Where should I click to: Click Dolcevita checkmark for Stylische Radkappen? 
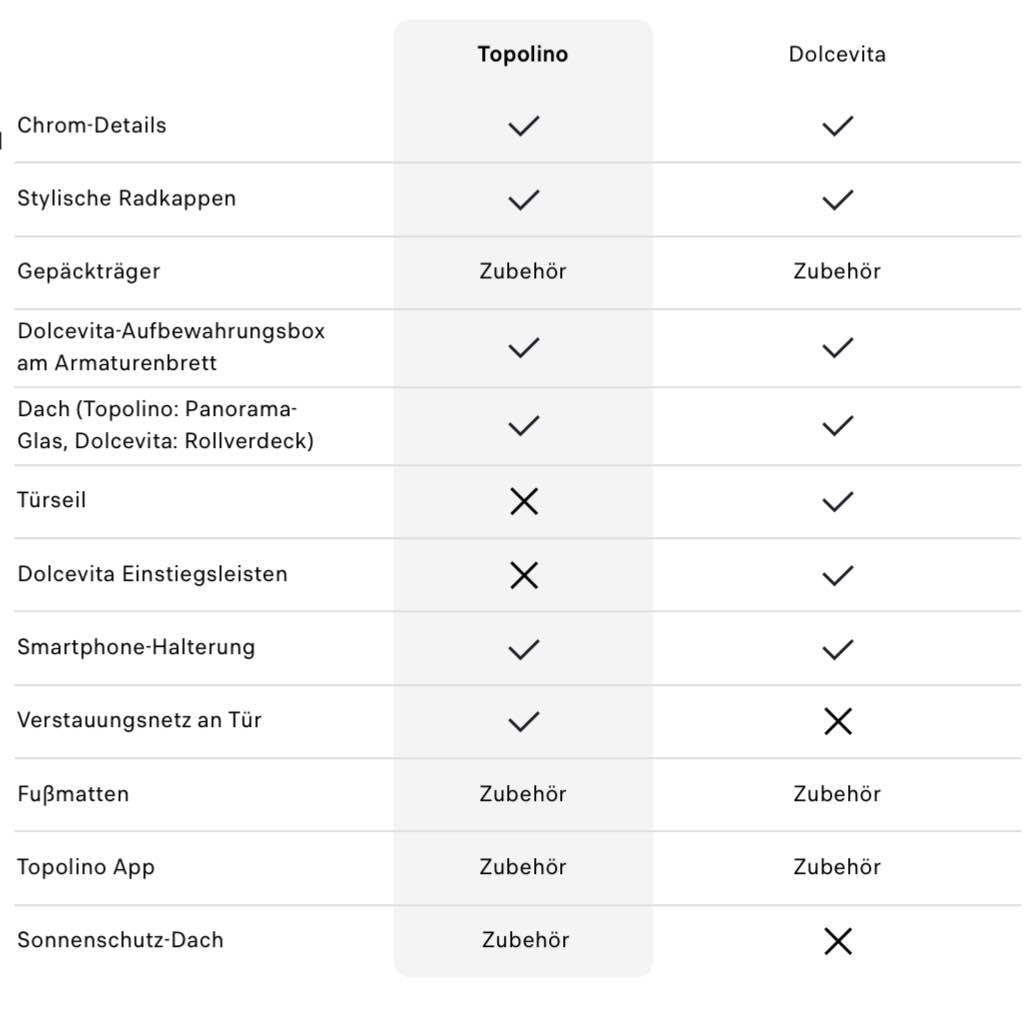(837, 199)
